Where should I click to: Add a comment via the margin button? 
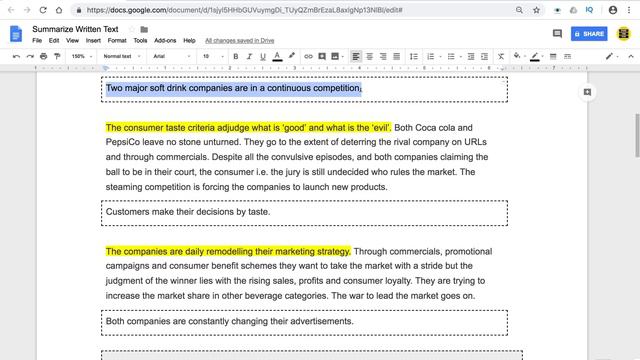click(587, 92)
